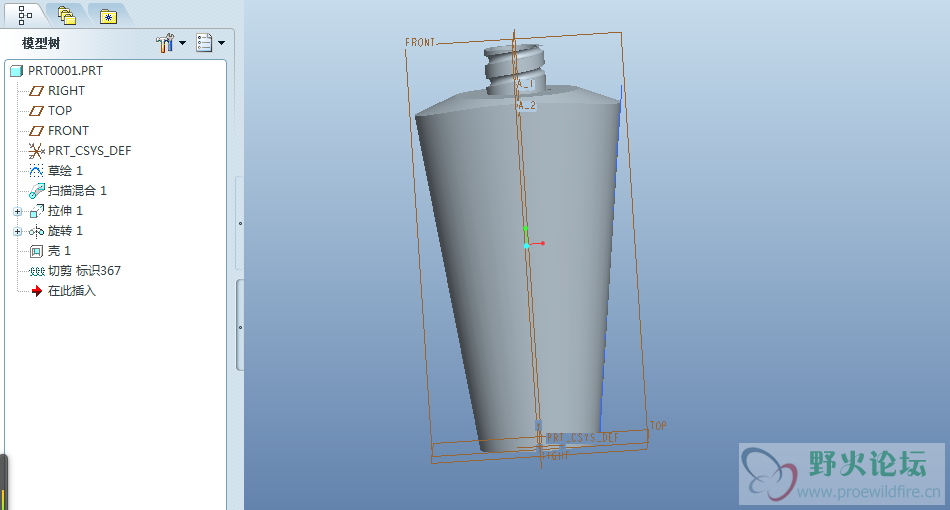Open the model tree Settings tool menu
The image size is (950, 510).
coord(165,43)
